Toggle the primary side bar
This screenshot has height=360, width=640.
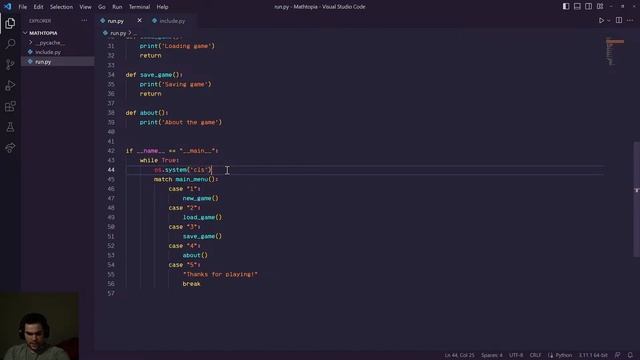[x=566, y=7]
